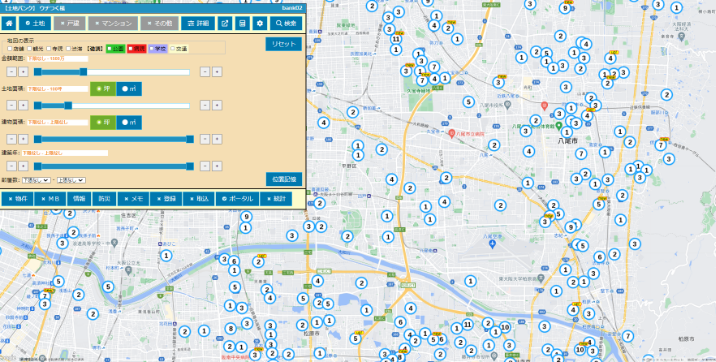Click the price range slider's right handle
The image size is (716, 362).
click(83, 72)
